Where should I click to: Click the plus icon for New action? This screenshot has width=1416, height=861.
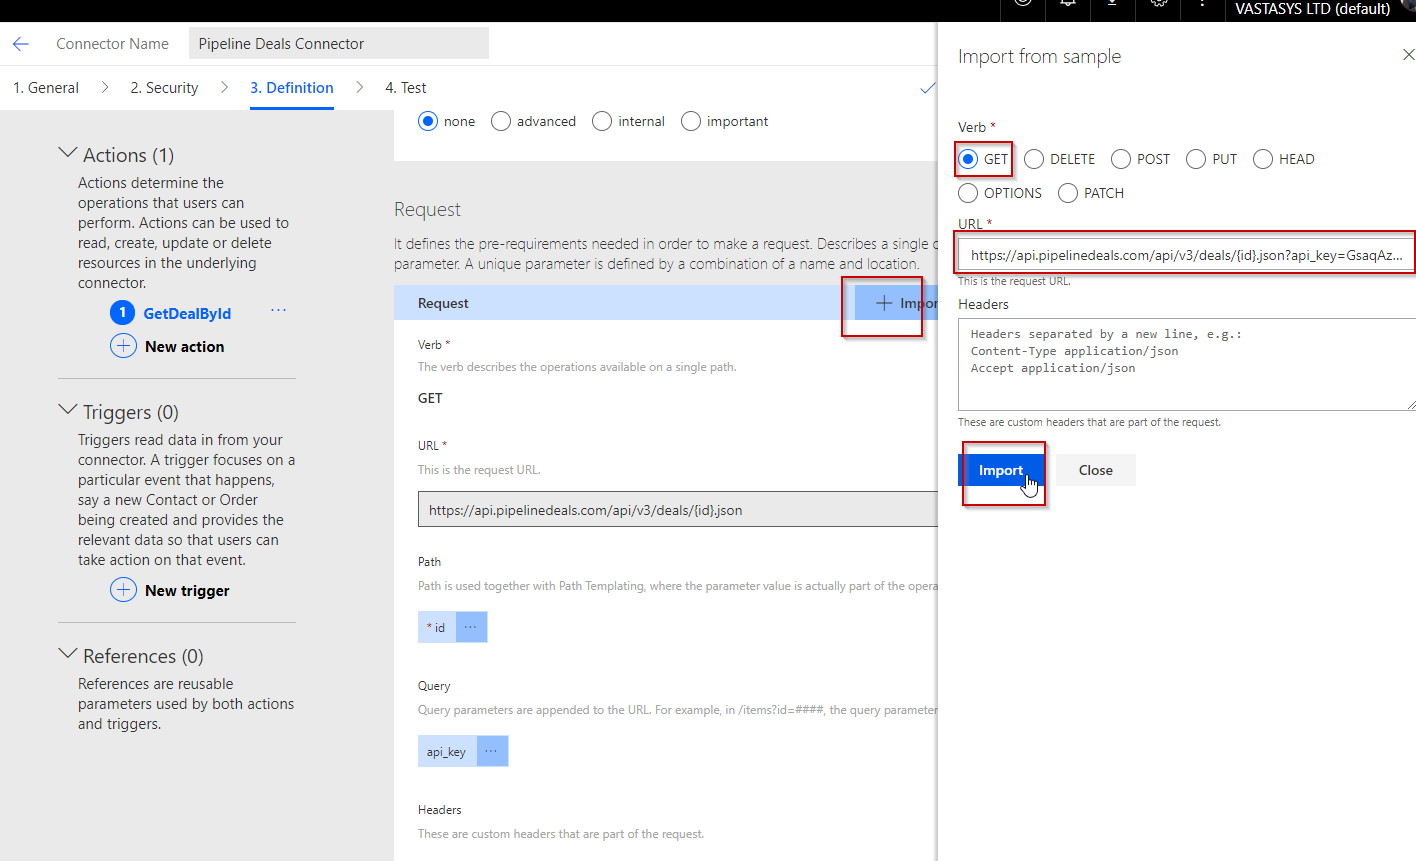(123, 346)
